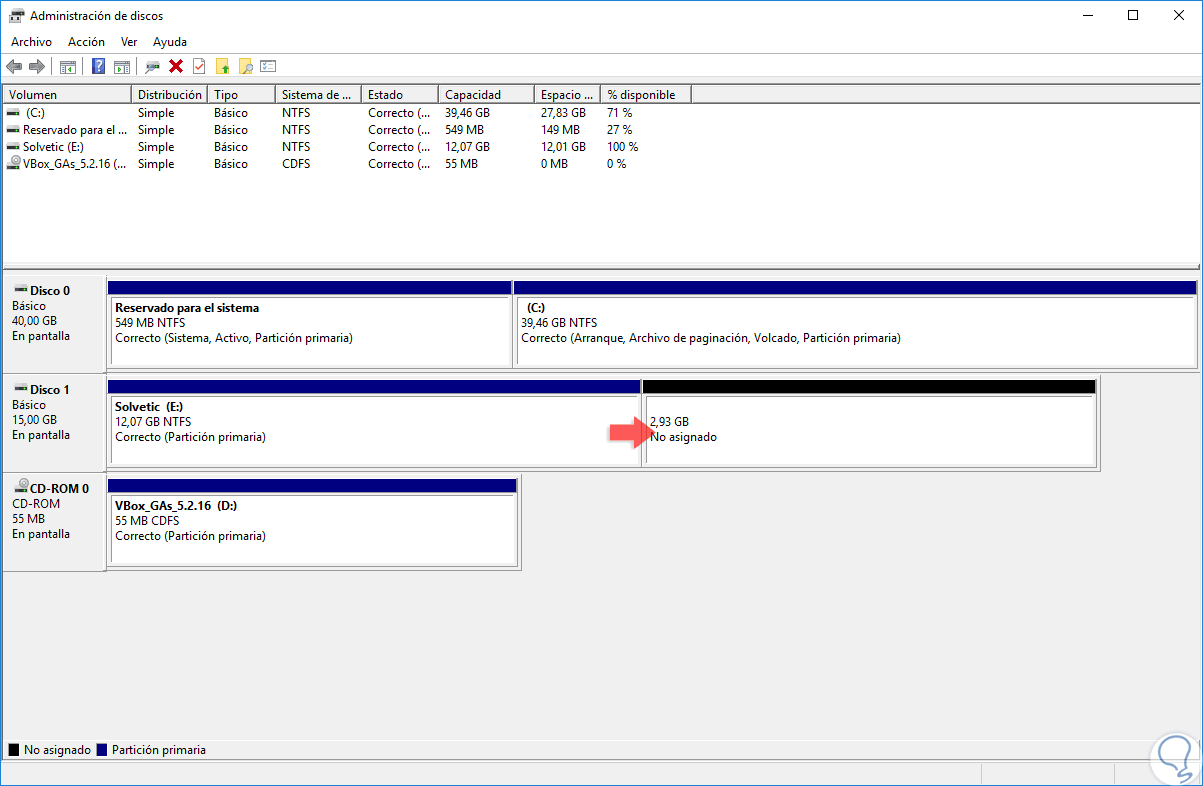
Task: Click the Administración de discos title bar icon
Action: (17, 15)
